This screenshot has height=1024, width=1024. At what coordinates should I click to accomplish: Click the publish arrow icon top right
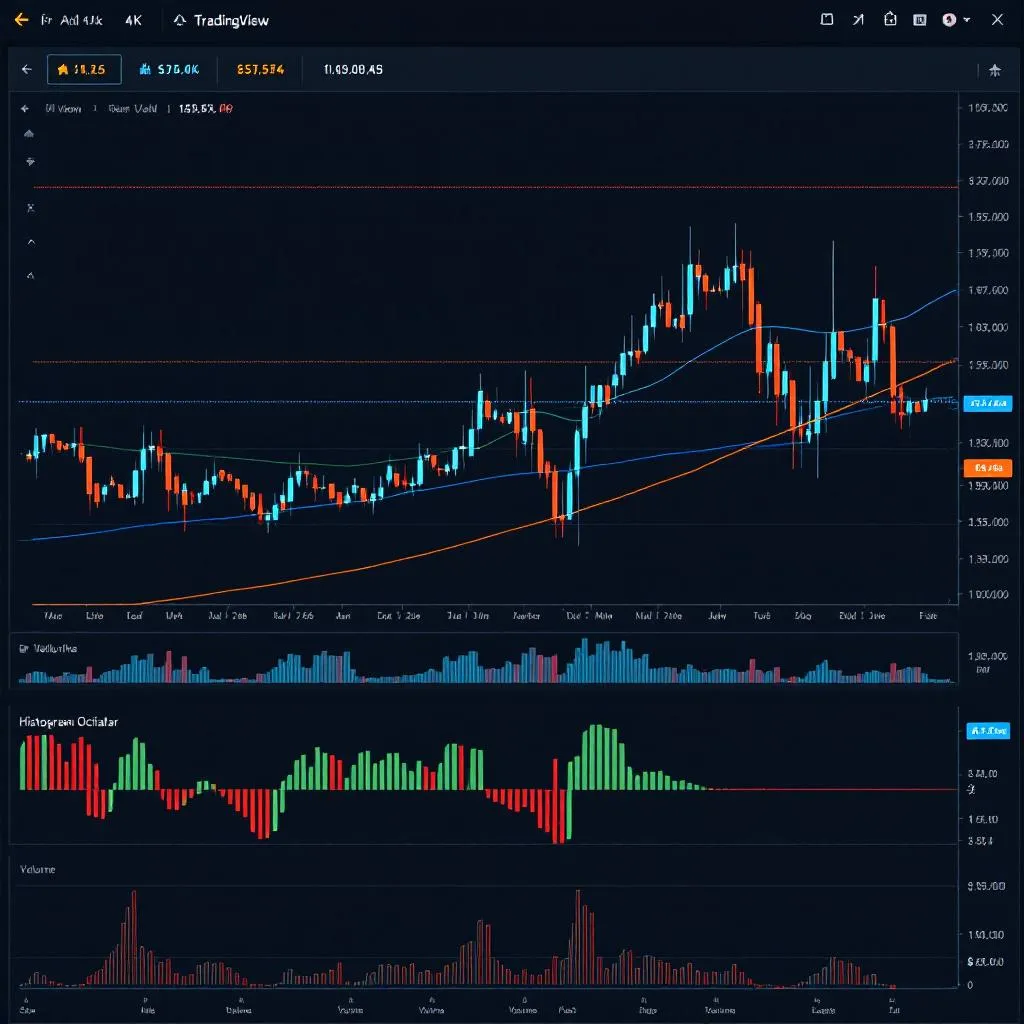(858, 19)
